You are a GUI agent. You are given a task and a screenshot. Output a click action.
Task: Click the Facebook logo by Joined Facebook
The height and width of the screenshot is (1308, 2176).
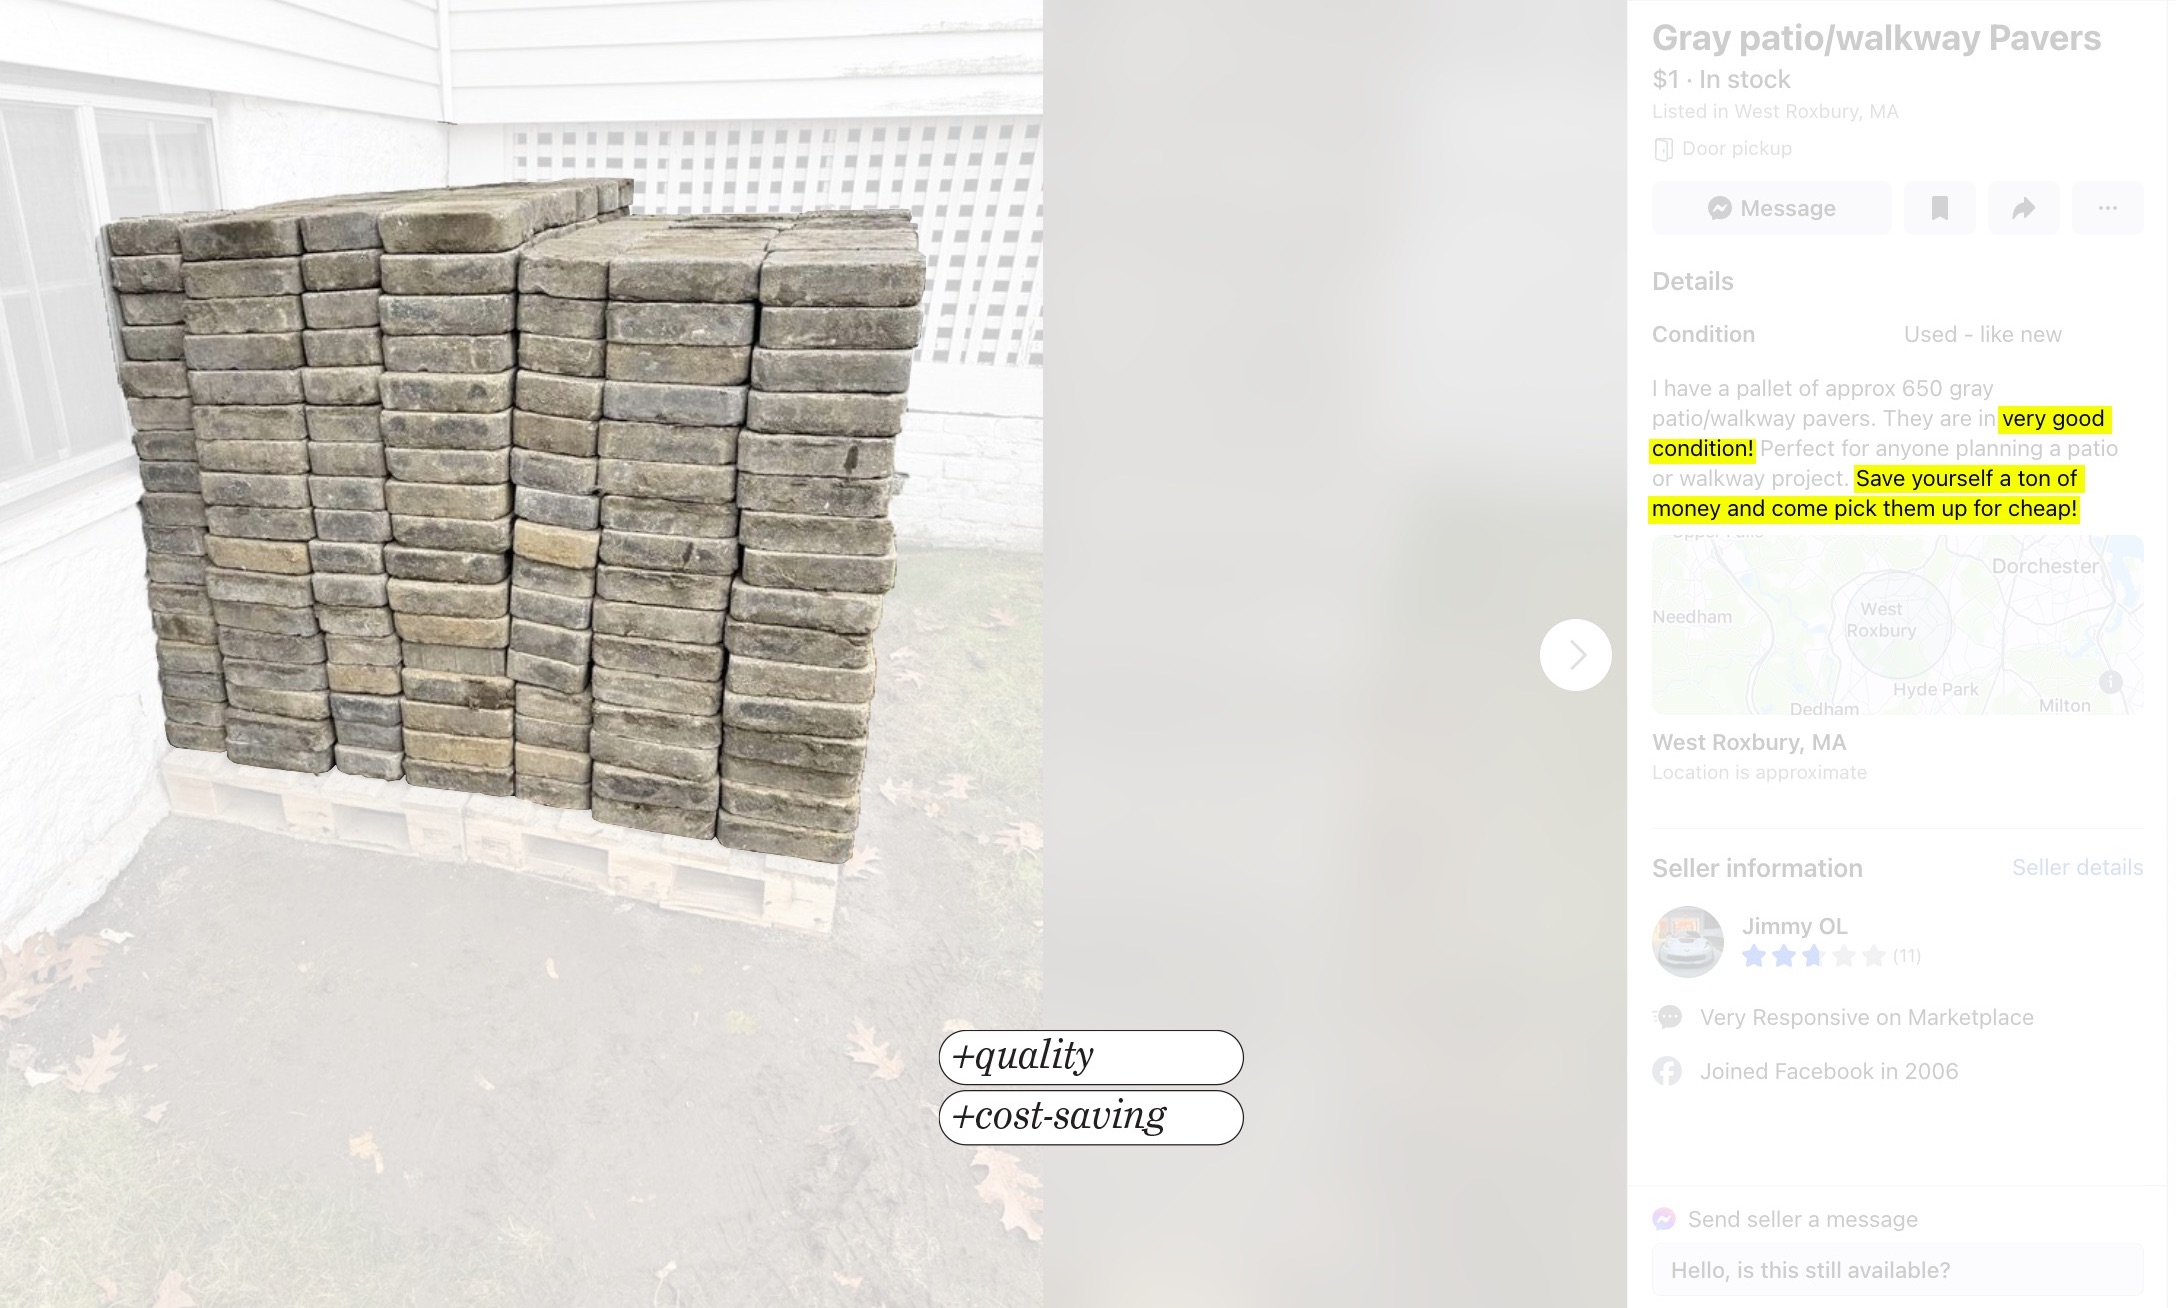pyautogui.click(x=1667, y=1071)
